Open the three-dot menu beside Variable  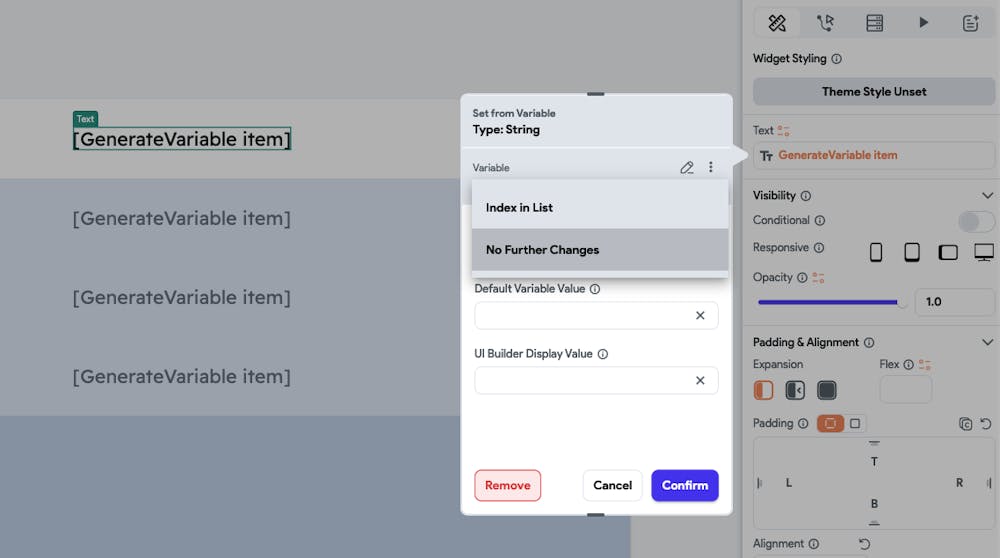710,167
